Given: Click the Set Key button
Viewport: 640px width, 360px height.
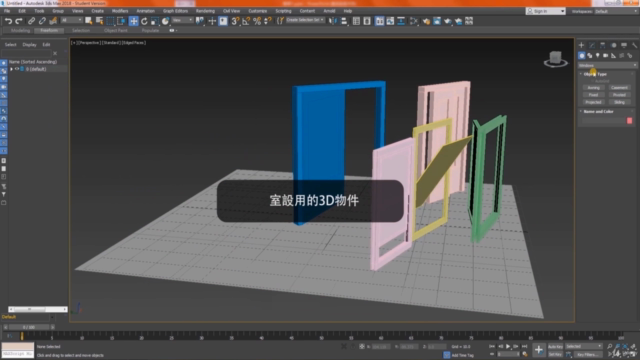Looking at the screenshot, I should click(x=555, y=354).
